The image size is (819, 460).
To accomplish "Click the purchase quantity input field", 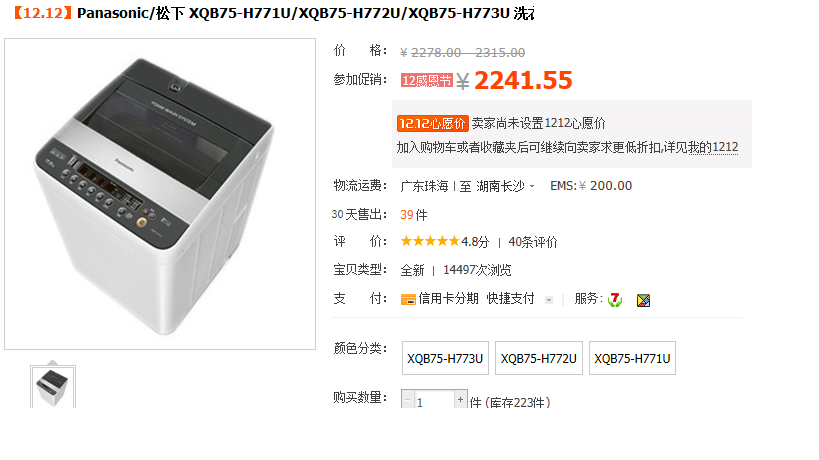I will click(434, 399).
